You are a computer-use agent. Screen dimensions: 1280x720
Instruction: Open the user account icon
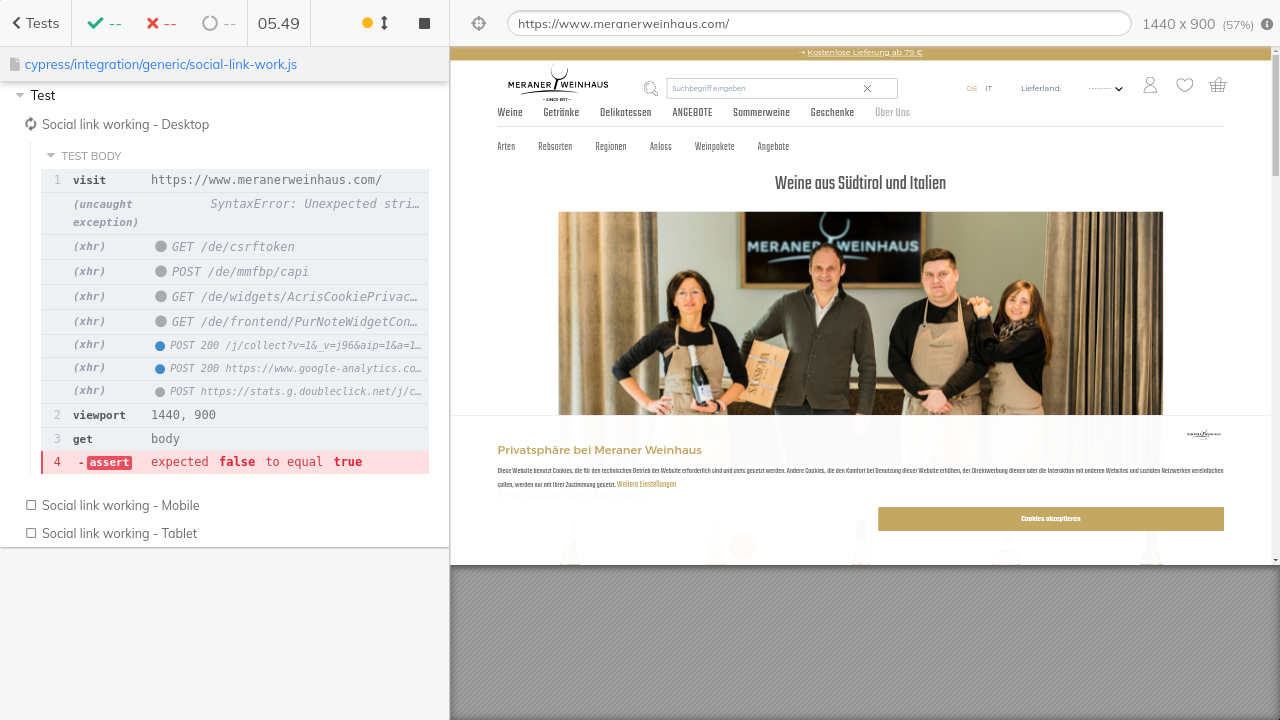click(1150, 86)
